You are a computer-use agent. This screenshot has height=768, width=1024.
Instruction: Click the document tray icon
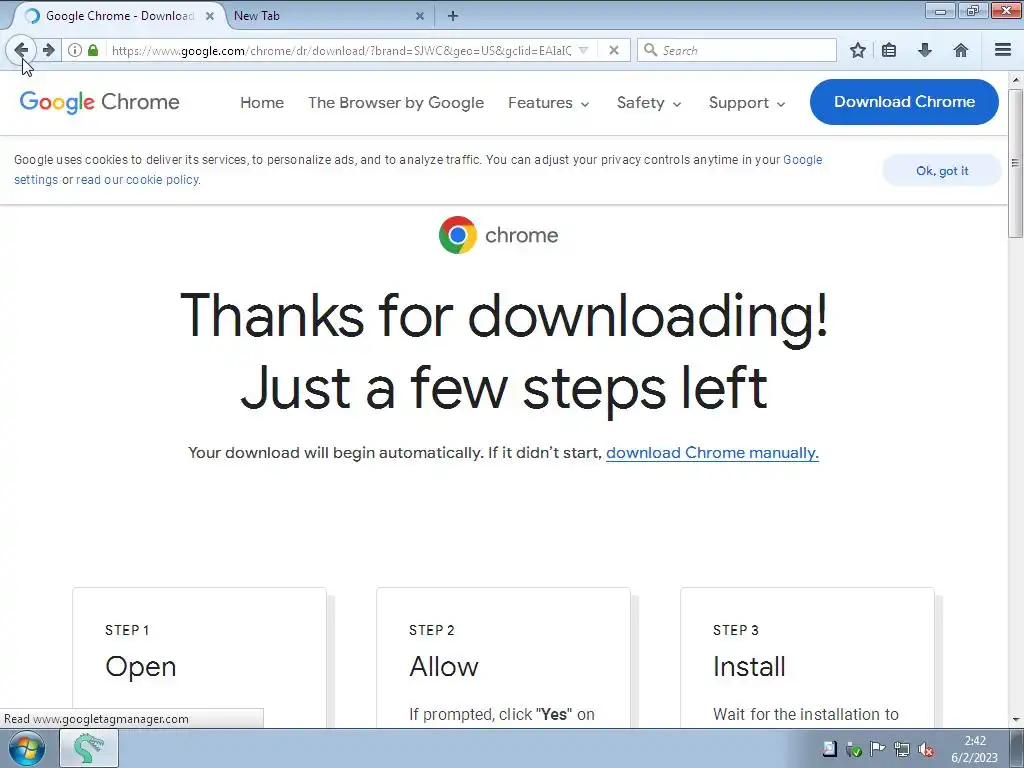pyautogui.click(x=829, y=749)
